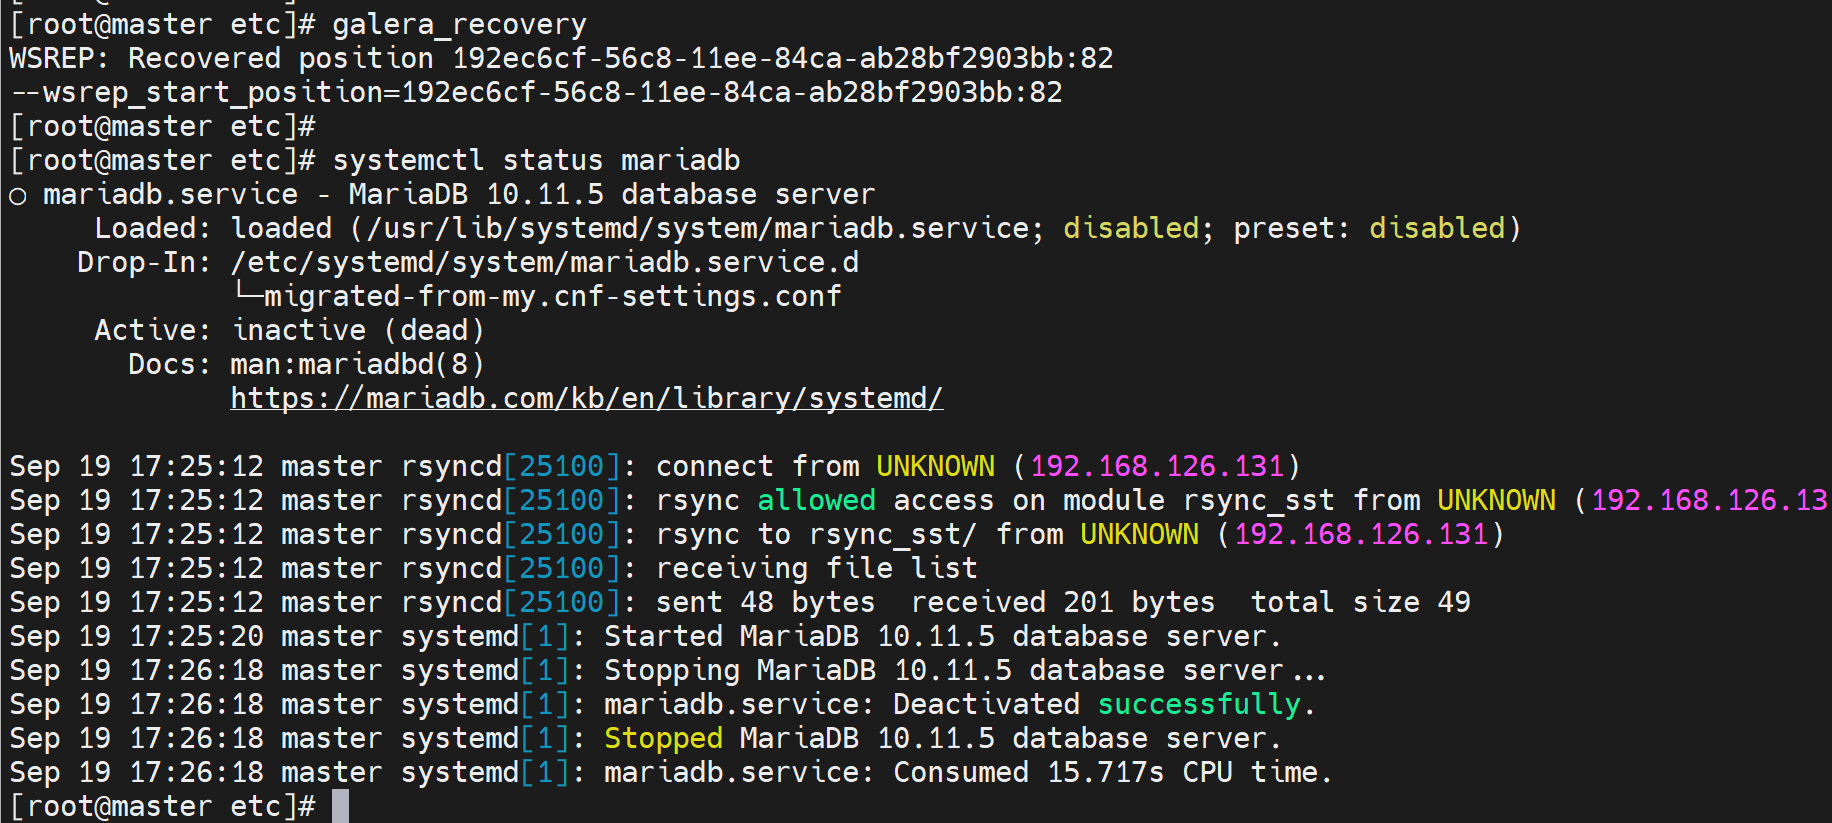Screen dimensions: 1832x823
Task: Click the /etc/systemd/system/mariadb.service.d drop-in path
Action: pos(544,262)
